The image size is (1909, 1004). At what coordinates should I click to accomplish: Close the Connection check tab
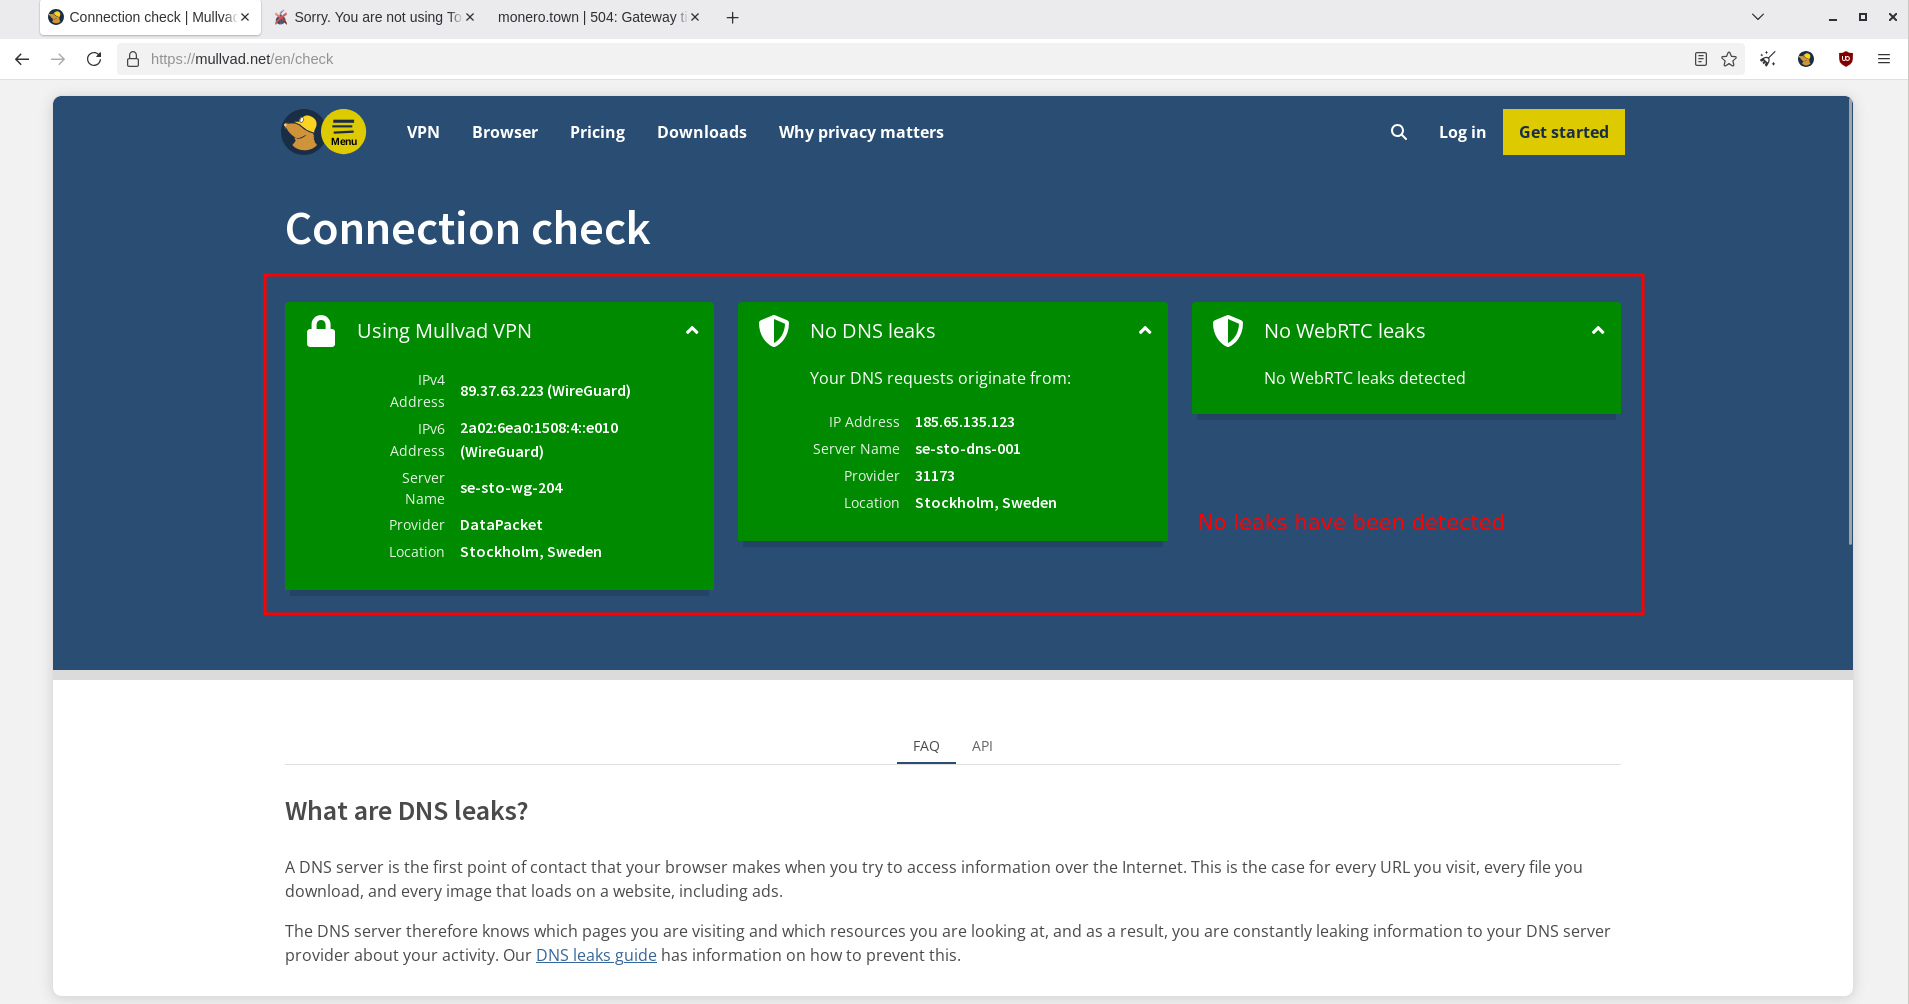(245, 17)
